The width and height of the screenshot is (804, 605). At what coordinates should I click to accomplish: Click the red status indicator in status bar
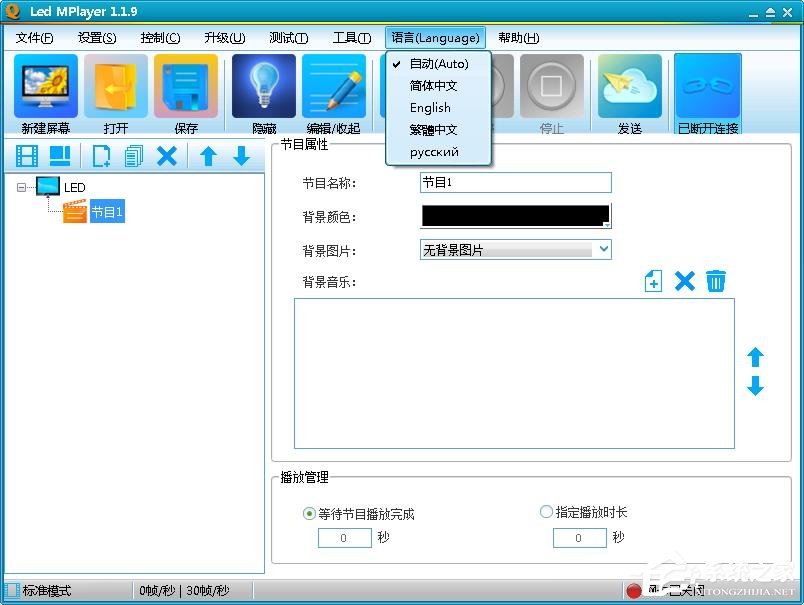[x=634, y=592]
